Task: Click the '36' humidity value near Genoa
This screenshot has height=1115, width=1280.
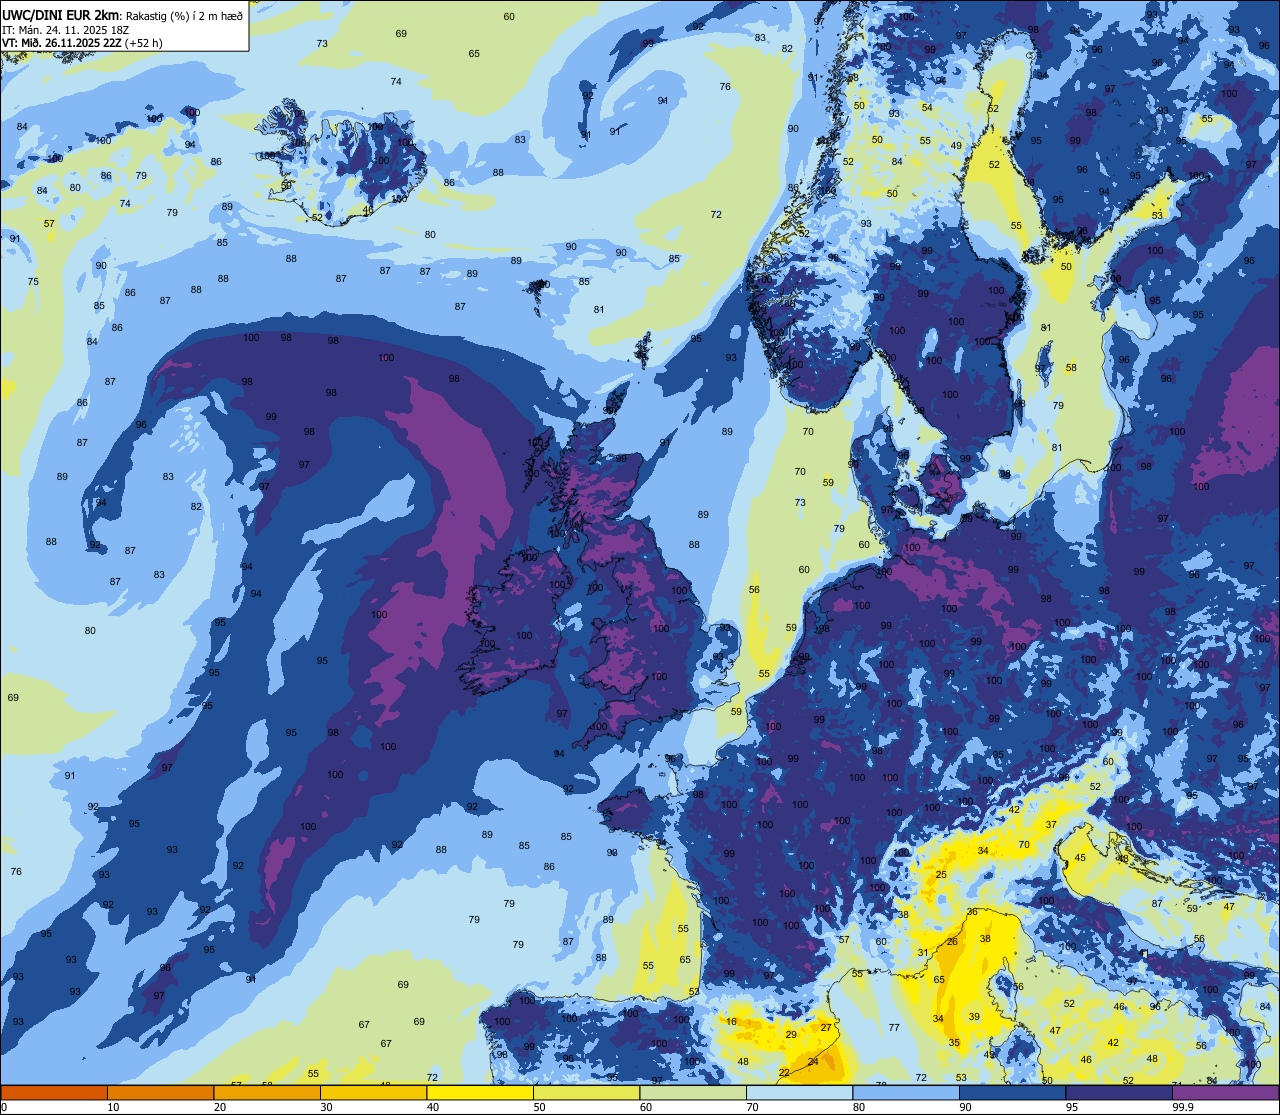Action: [972, 912]
